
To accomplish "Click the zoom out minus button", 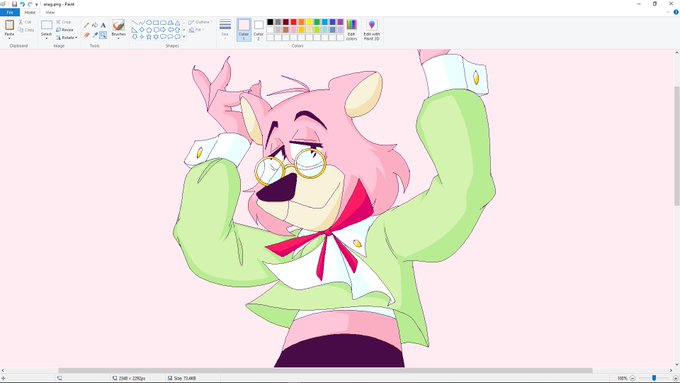I will tap(632, 378).
